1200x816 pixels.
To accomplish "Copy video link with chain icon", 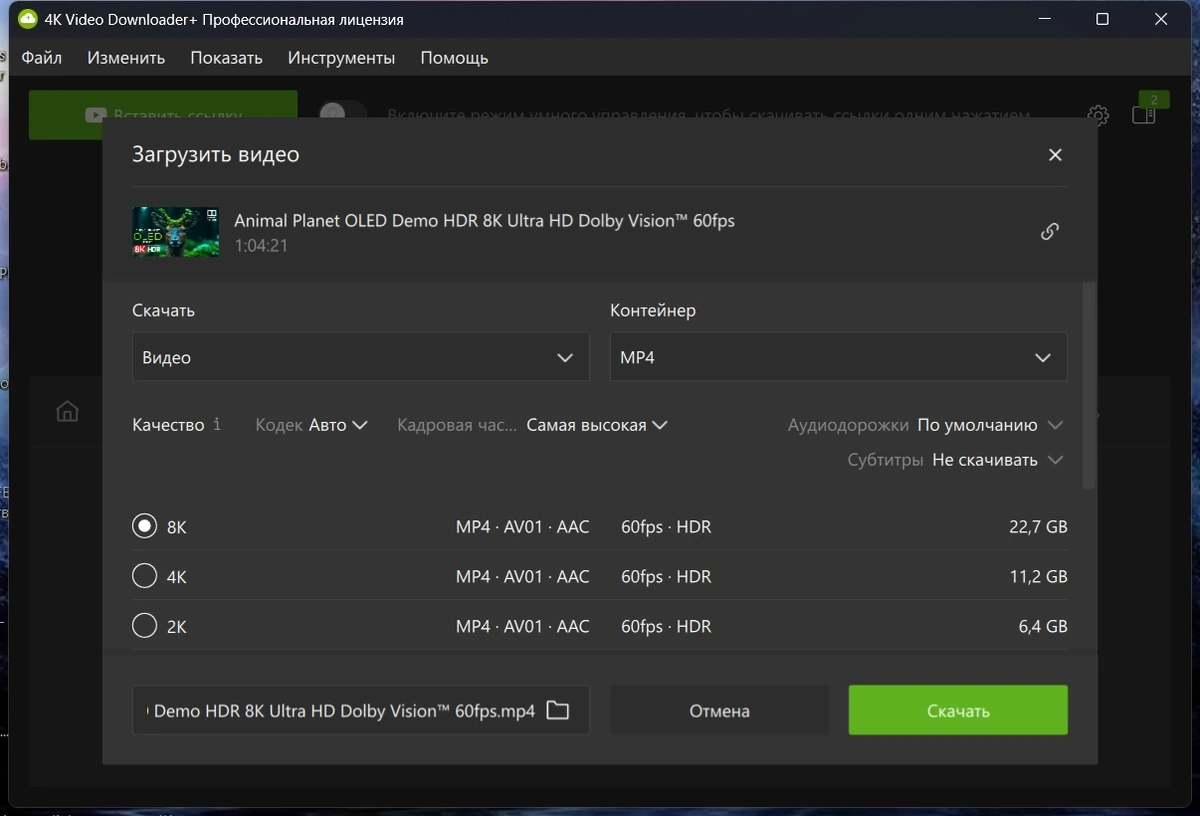I will (1049, 232).
